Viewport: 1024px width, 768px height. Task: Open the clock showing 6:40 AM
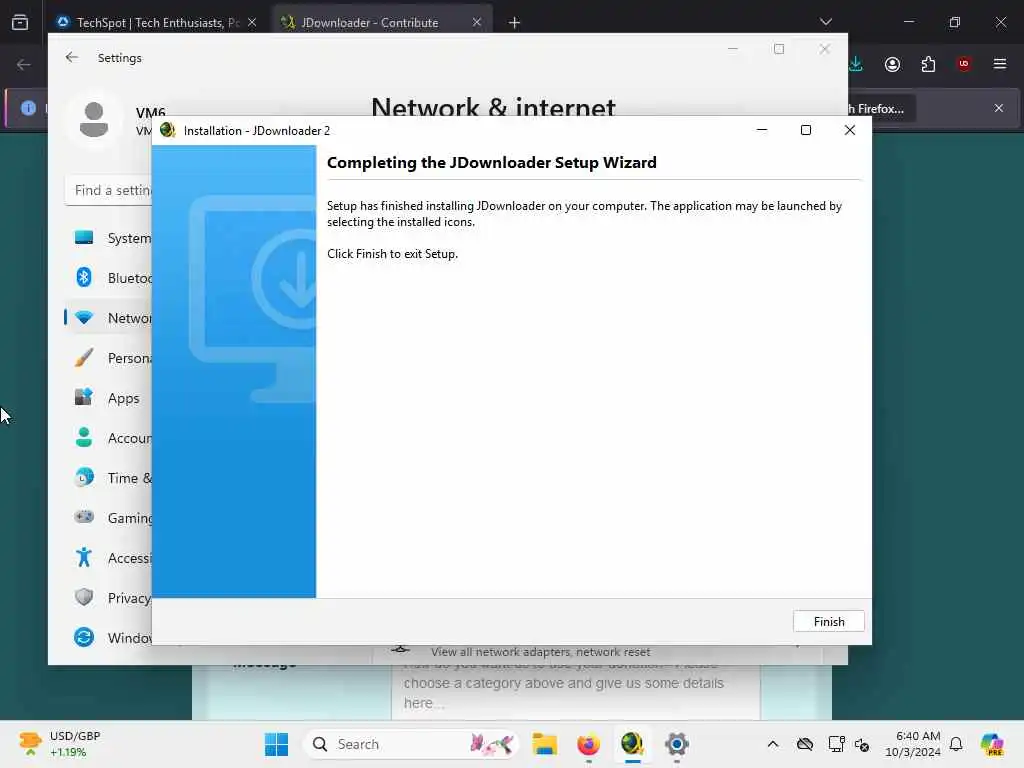pyautogui.click(x=912, y=744)
